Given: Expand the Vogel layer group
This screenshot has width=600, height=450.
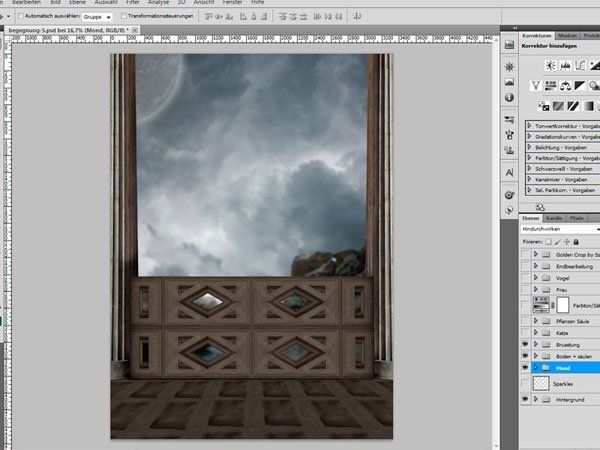Looking at the screenshot, I should pos(536,278).
